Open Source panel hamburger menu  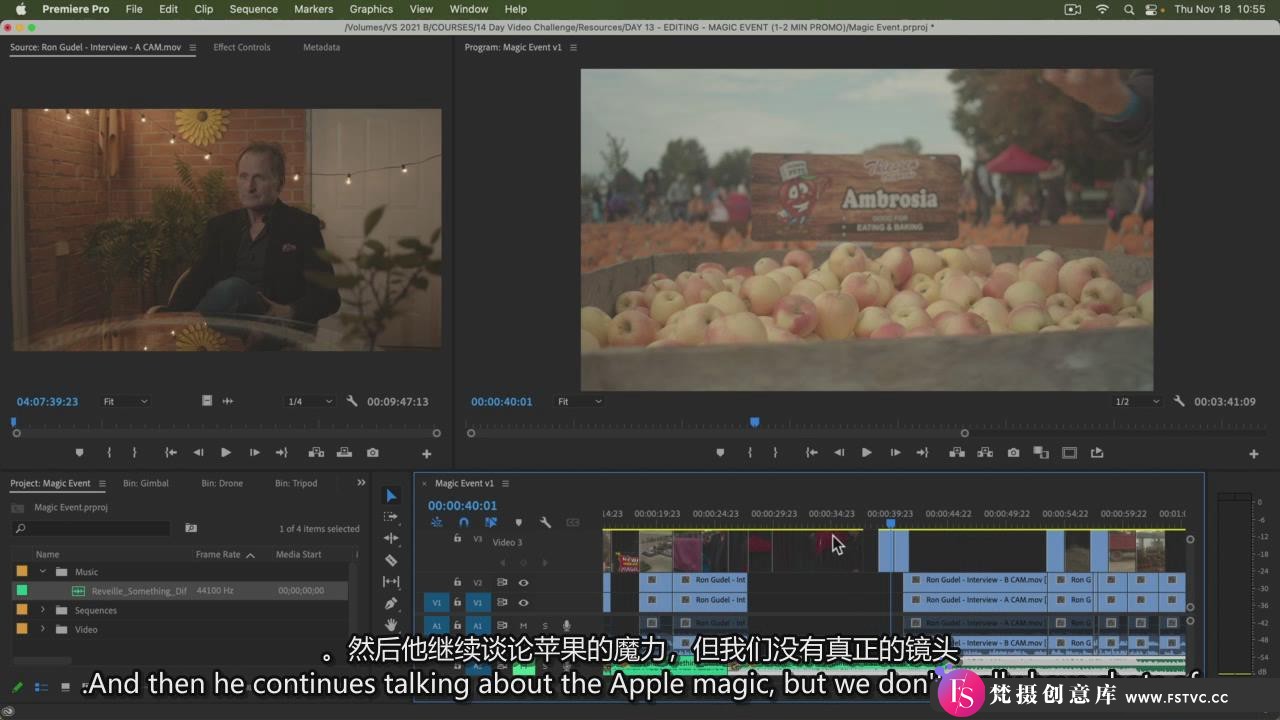[192, 47]
